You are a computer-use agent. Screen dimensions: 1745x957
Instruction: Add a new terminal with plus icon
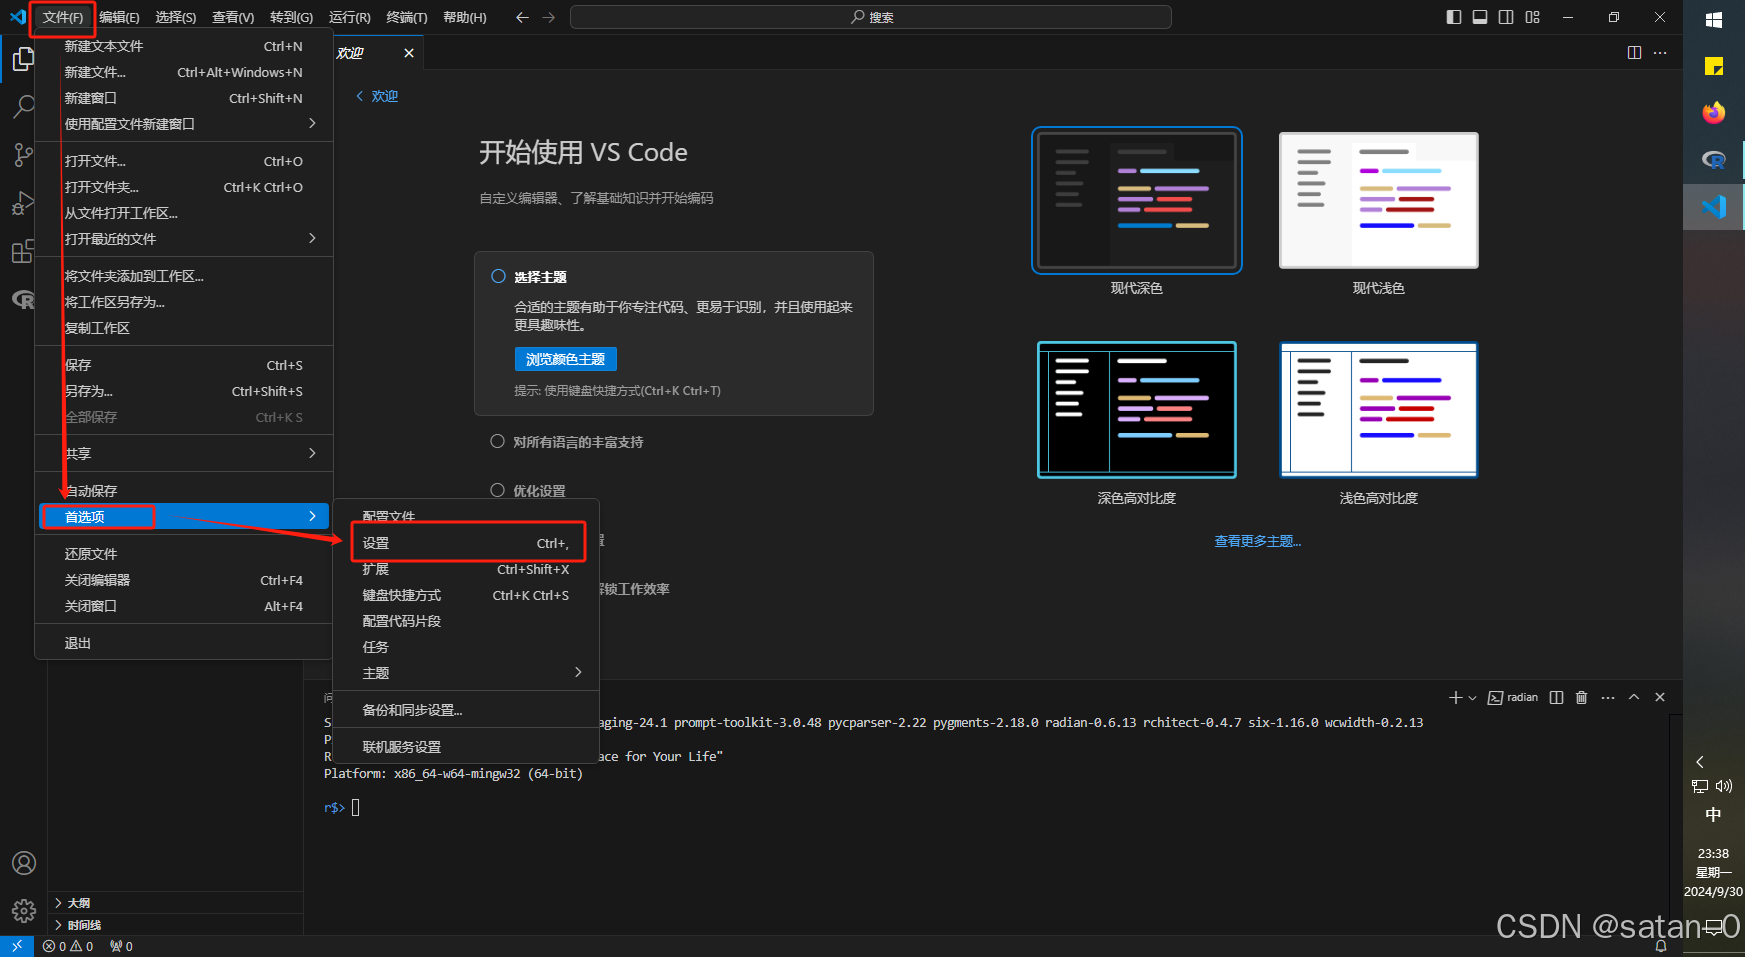(x=1456, y=697)
